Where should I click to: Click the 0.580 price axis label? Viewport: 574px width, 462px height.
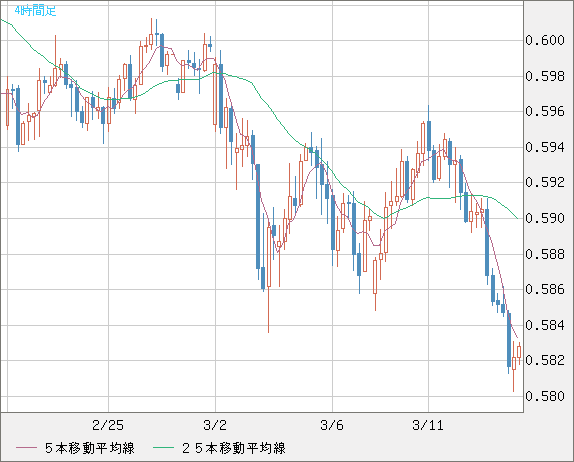[x=545, y=396]
